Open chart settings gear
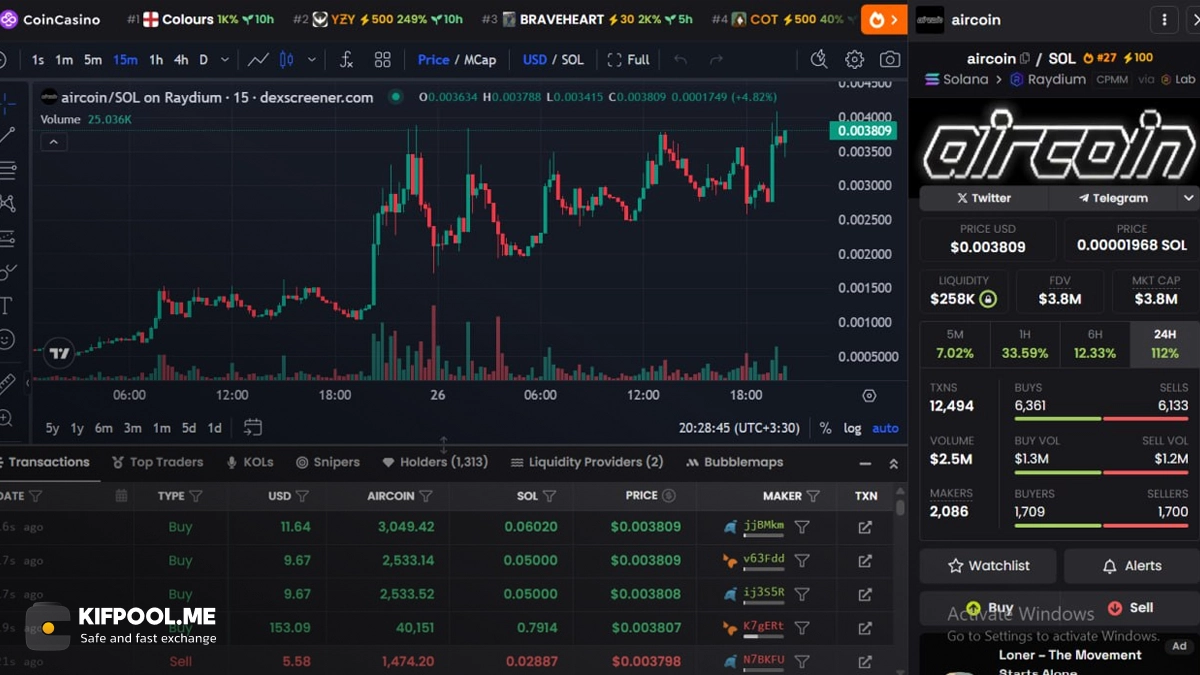The image size is (1200, 675). [x=854, y=60]
